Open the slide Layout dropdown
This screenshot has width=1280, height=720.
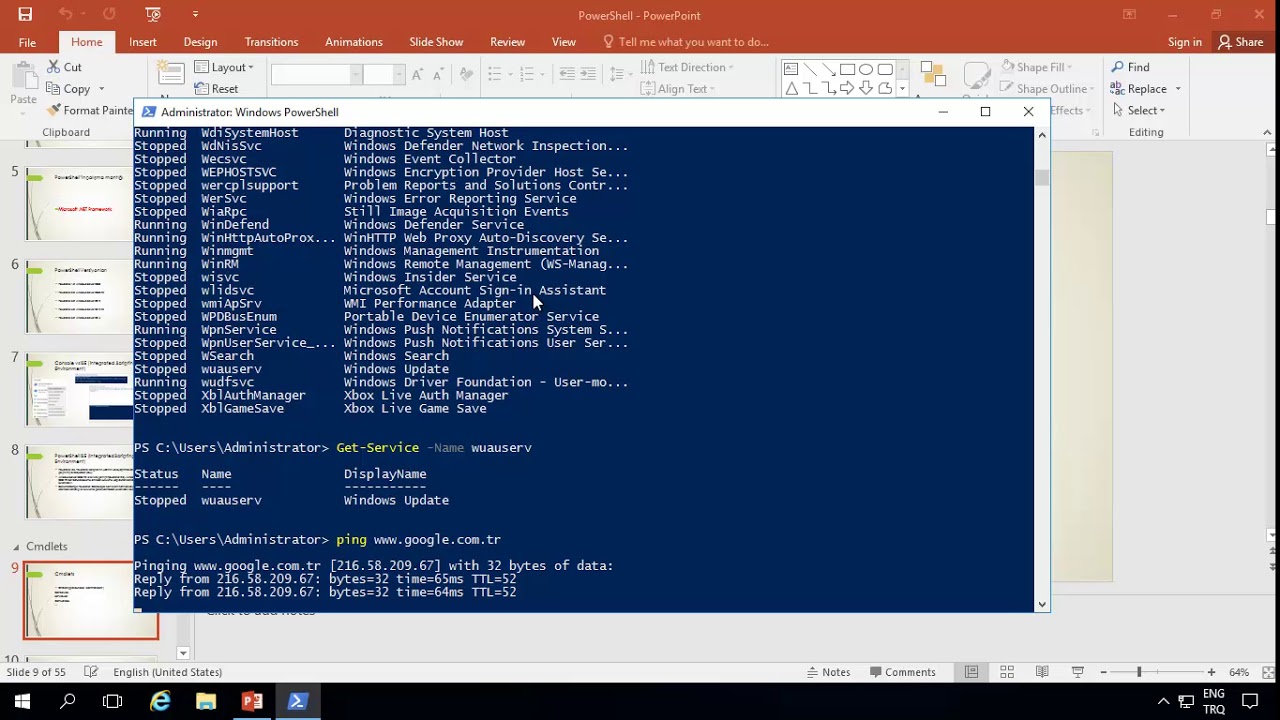tap(224, 67)
